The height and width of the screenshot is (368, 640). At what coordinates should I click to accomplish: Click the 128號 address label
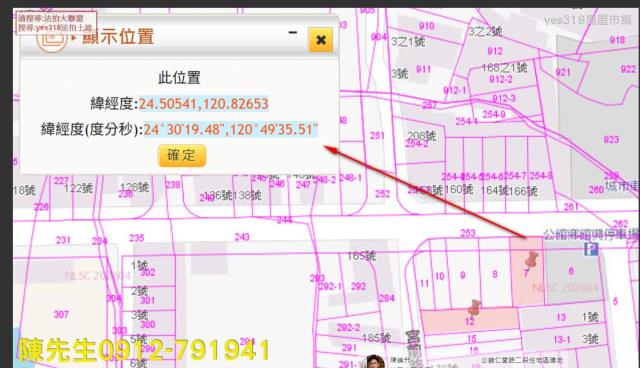[134, 187]
